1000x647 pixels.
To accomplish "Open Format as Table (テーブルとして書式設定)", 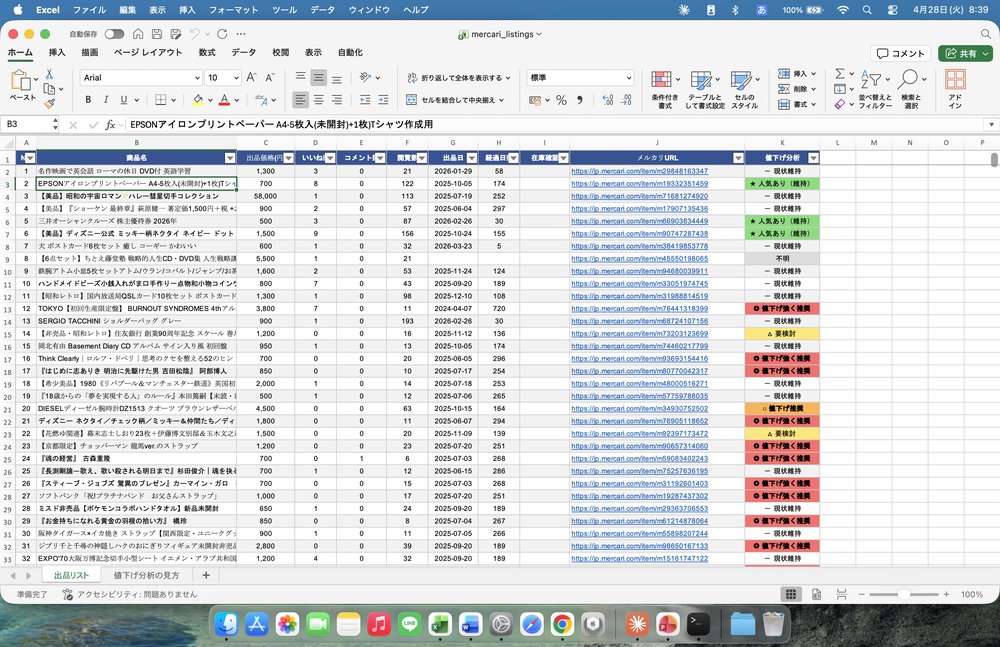I will tap(705, 90).
